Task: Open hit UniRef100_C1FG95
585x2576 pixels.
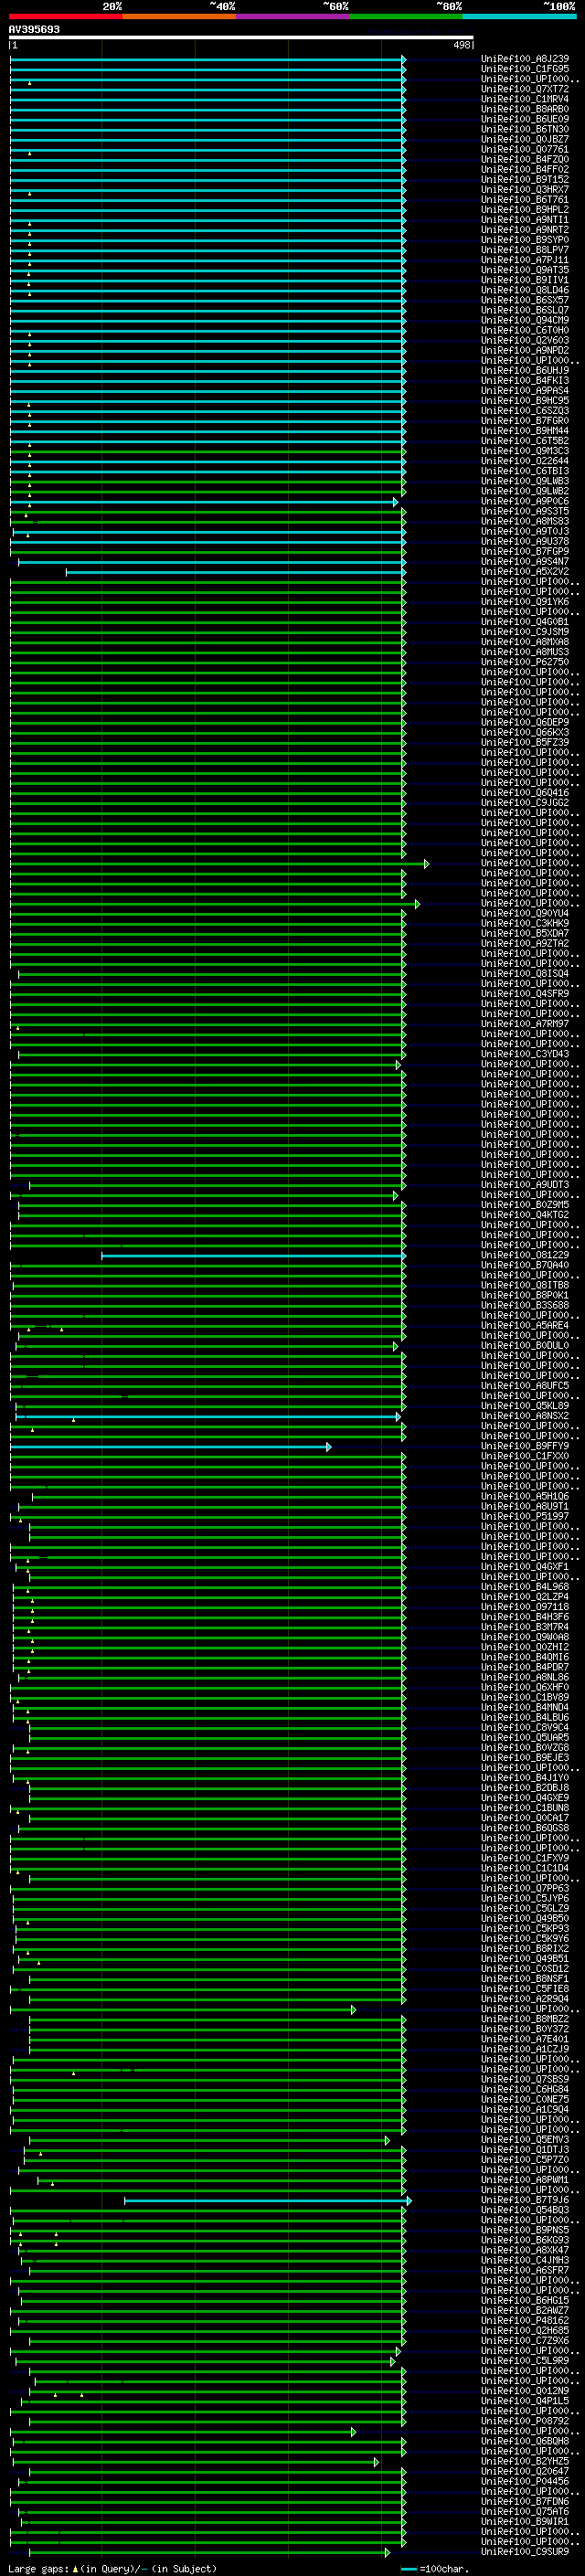Action: tap(525, 69)
